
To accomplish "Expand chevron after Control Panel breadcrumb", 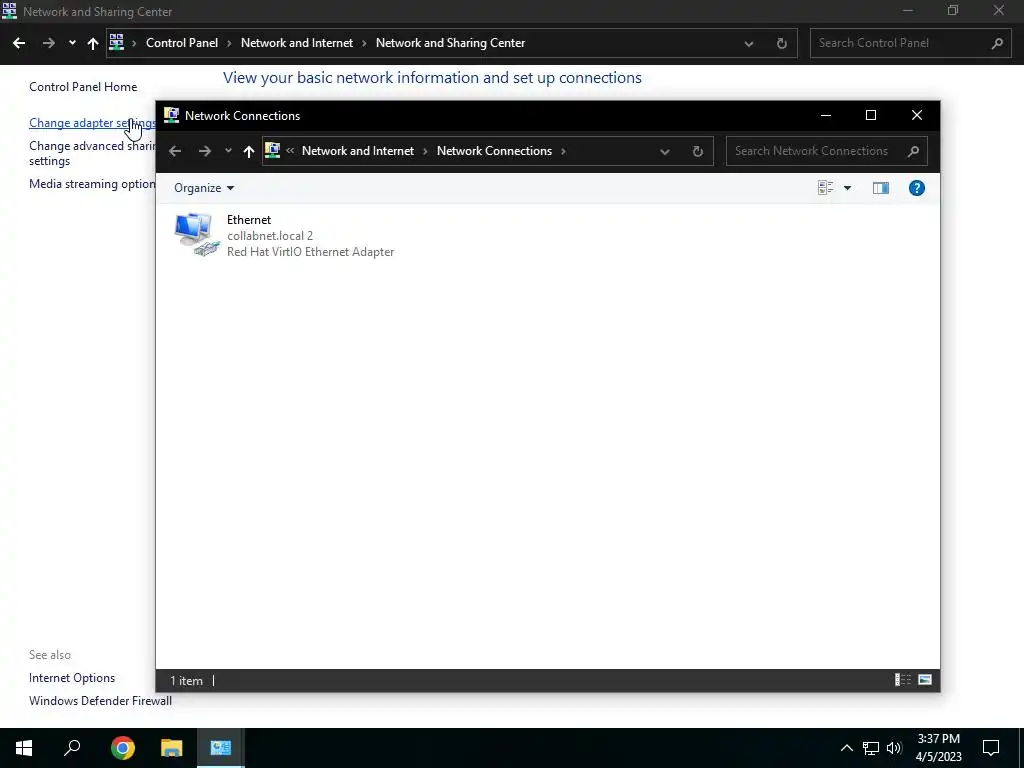I will 229,44.
